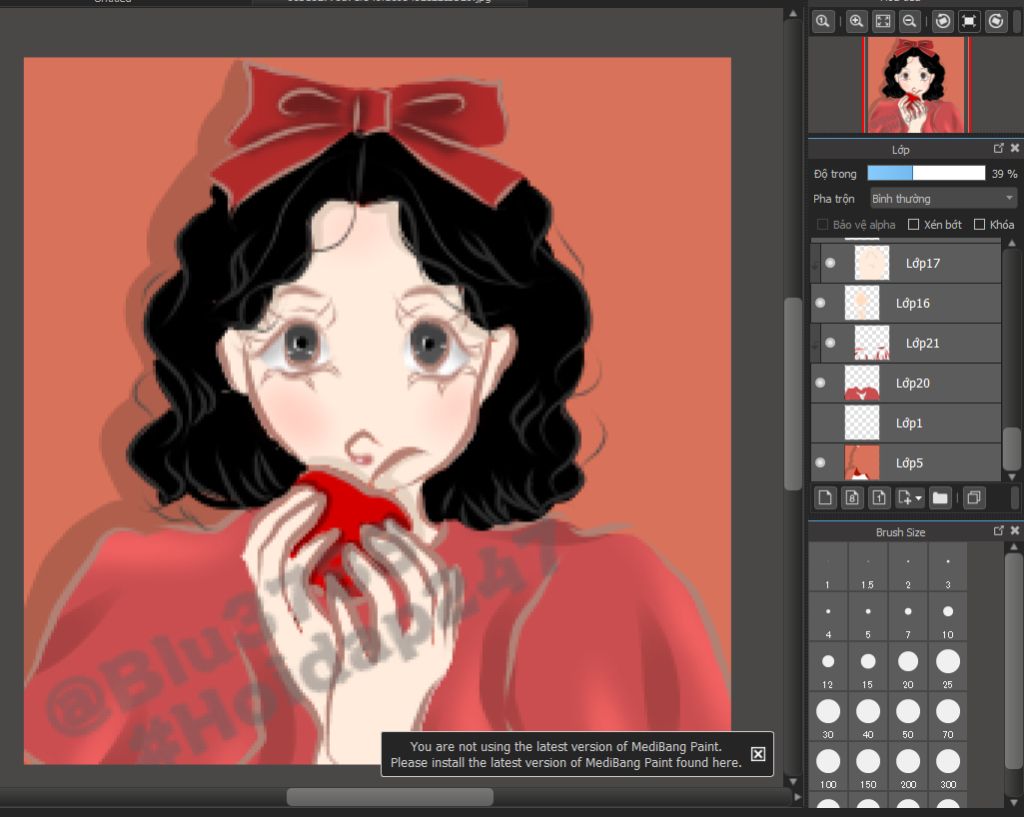Click the Lớp5 layer thumbnail
This screenshot has width=1024, height=817.
pyautogui.click(x=861, y=462)
